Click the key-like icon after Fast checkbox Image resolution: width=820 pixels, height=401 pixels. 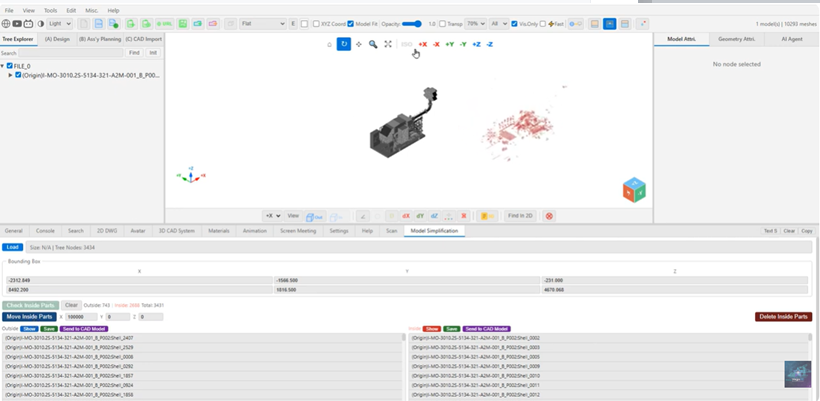coord(576,24)
